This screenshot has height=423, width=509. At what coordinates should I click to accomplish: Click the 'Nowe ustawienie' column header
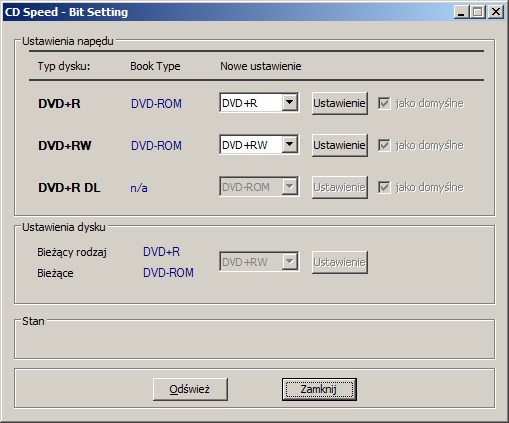point(261,66)
